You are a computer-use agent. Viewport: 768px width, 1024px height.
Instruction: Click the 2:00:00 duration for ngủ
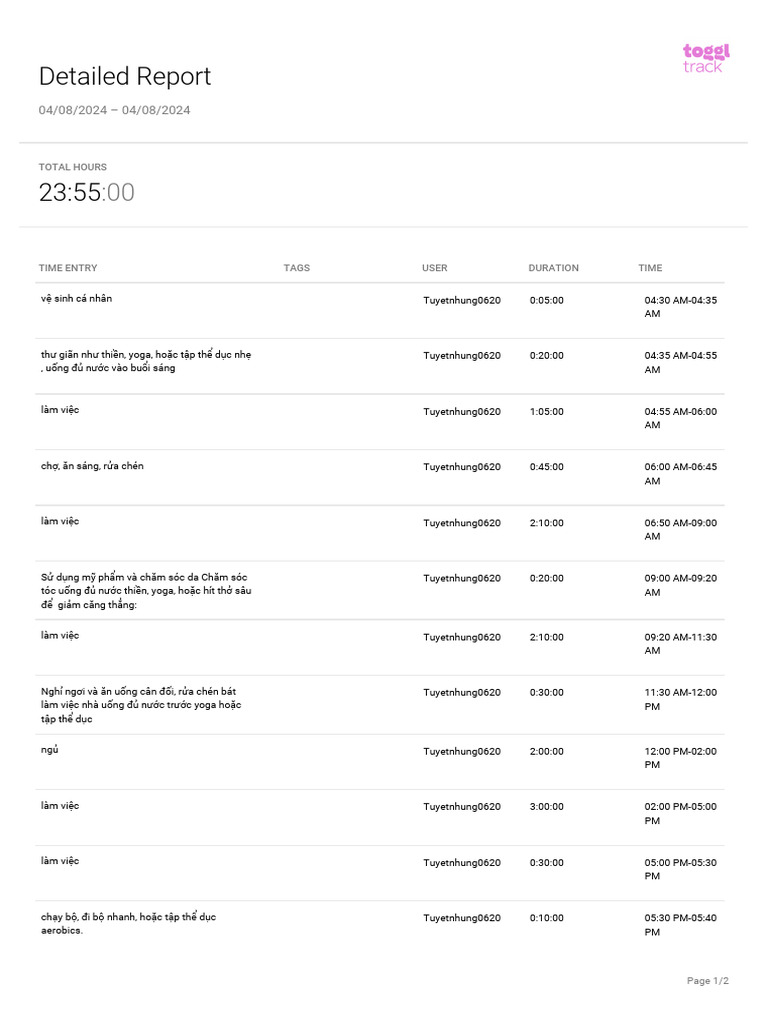(x=547, y=752)
